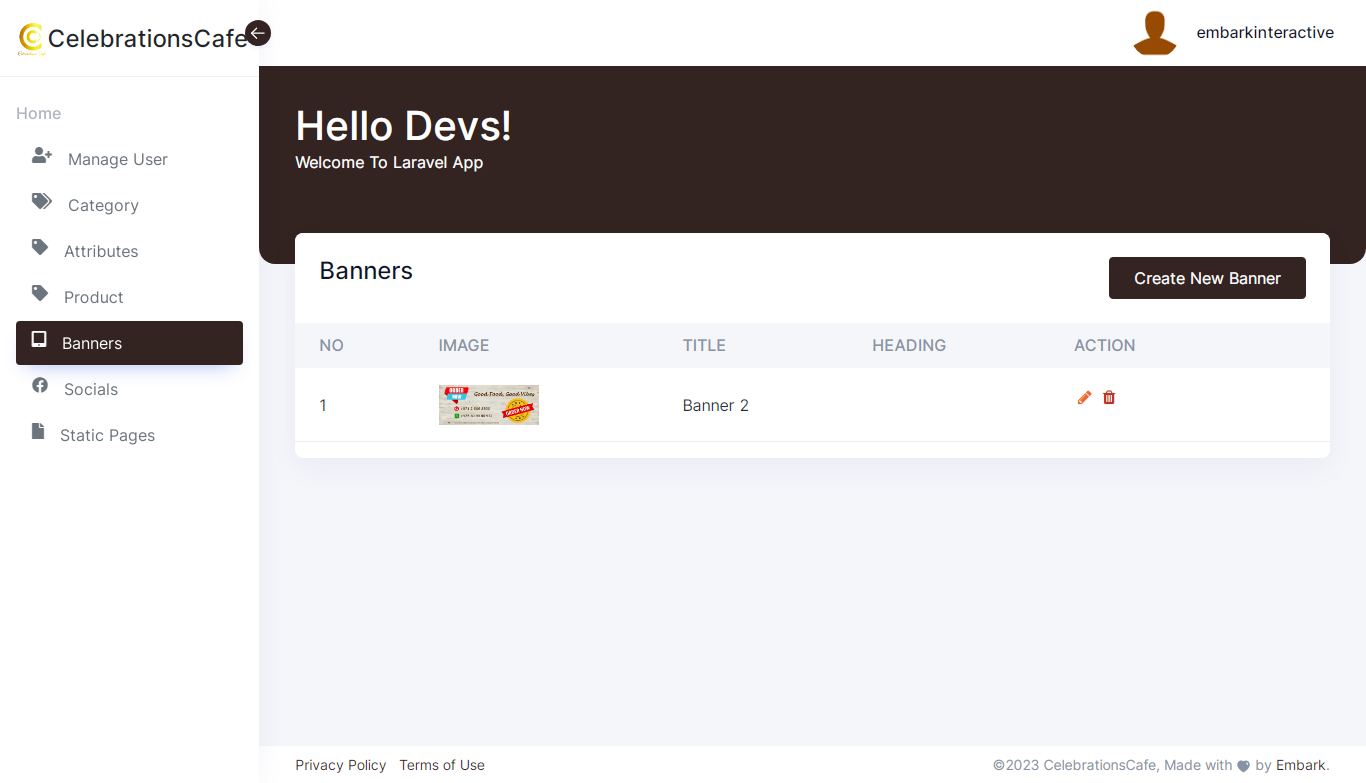Screen dimensions: 1366x783
Task: Click the Category tags icon
Action: click(x=41, y=202)
